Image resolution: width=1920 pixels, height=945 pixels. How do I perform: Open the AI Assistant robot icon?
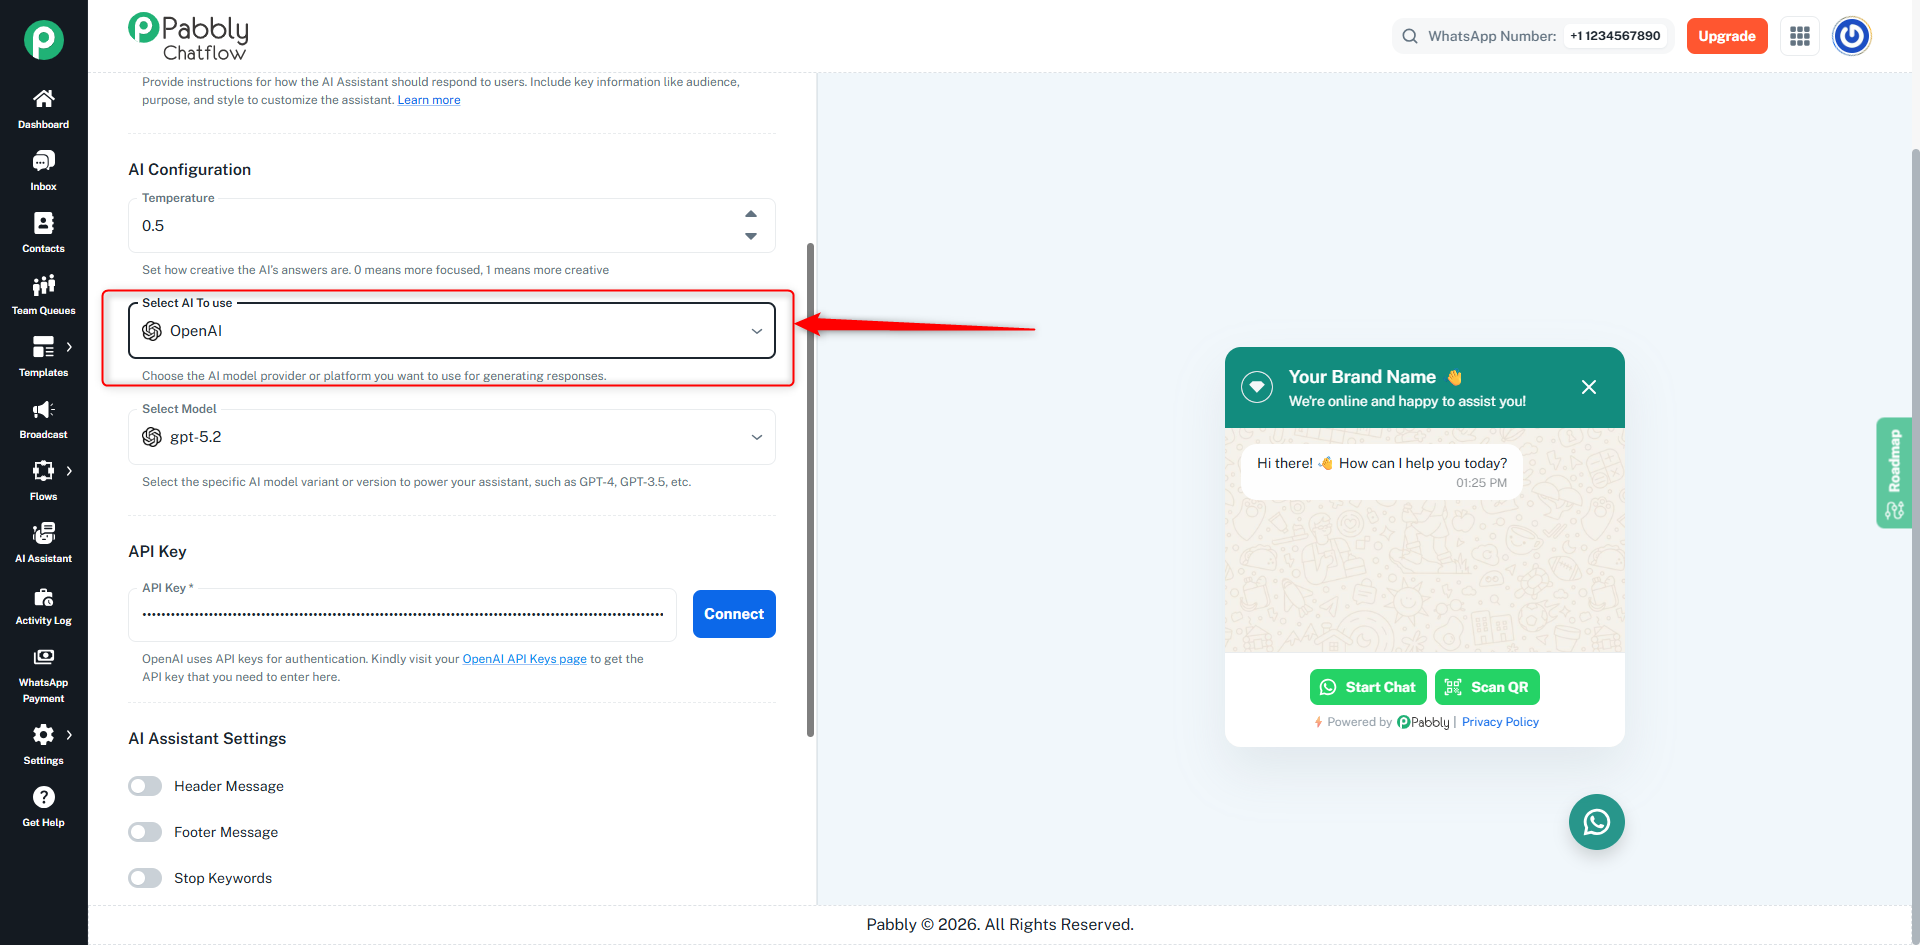tap(43, 533)
